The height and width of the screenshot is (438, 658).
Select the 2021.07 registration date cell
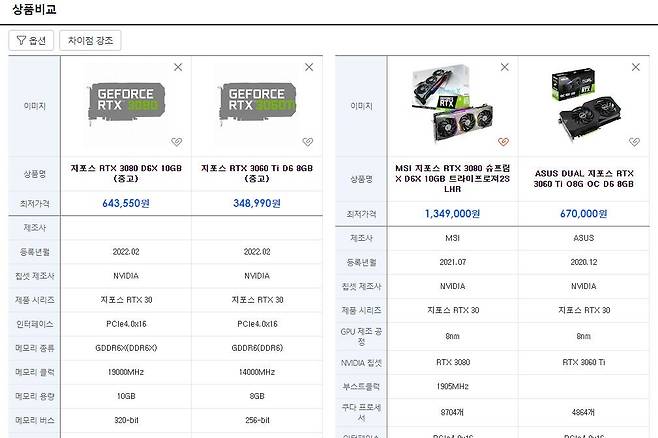[453, 262]
